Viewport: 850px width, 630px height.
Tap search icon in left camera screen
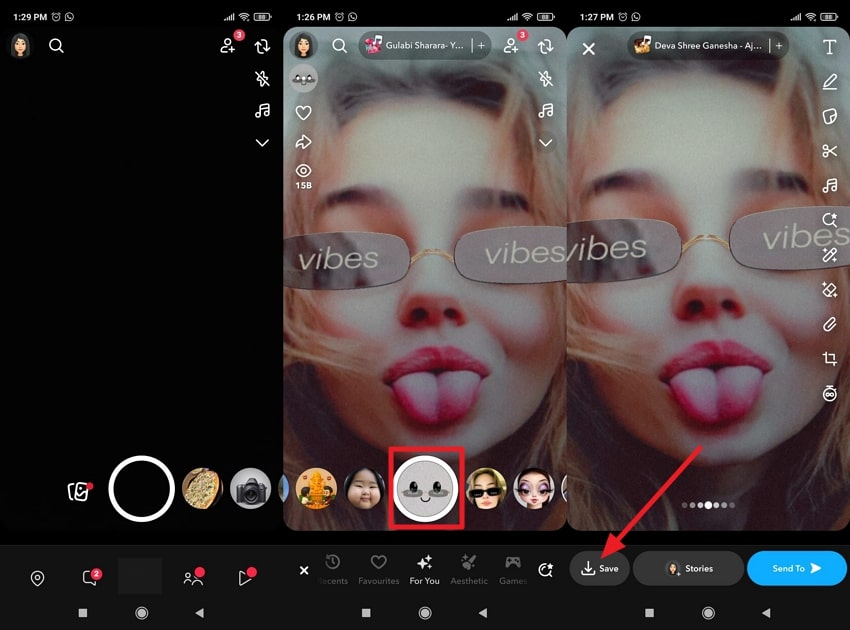coord(56,46)
